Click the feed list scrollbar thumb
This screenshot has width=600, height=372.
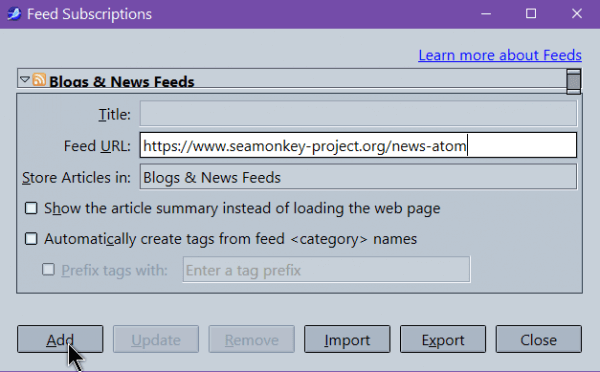[573, 81]
